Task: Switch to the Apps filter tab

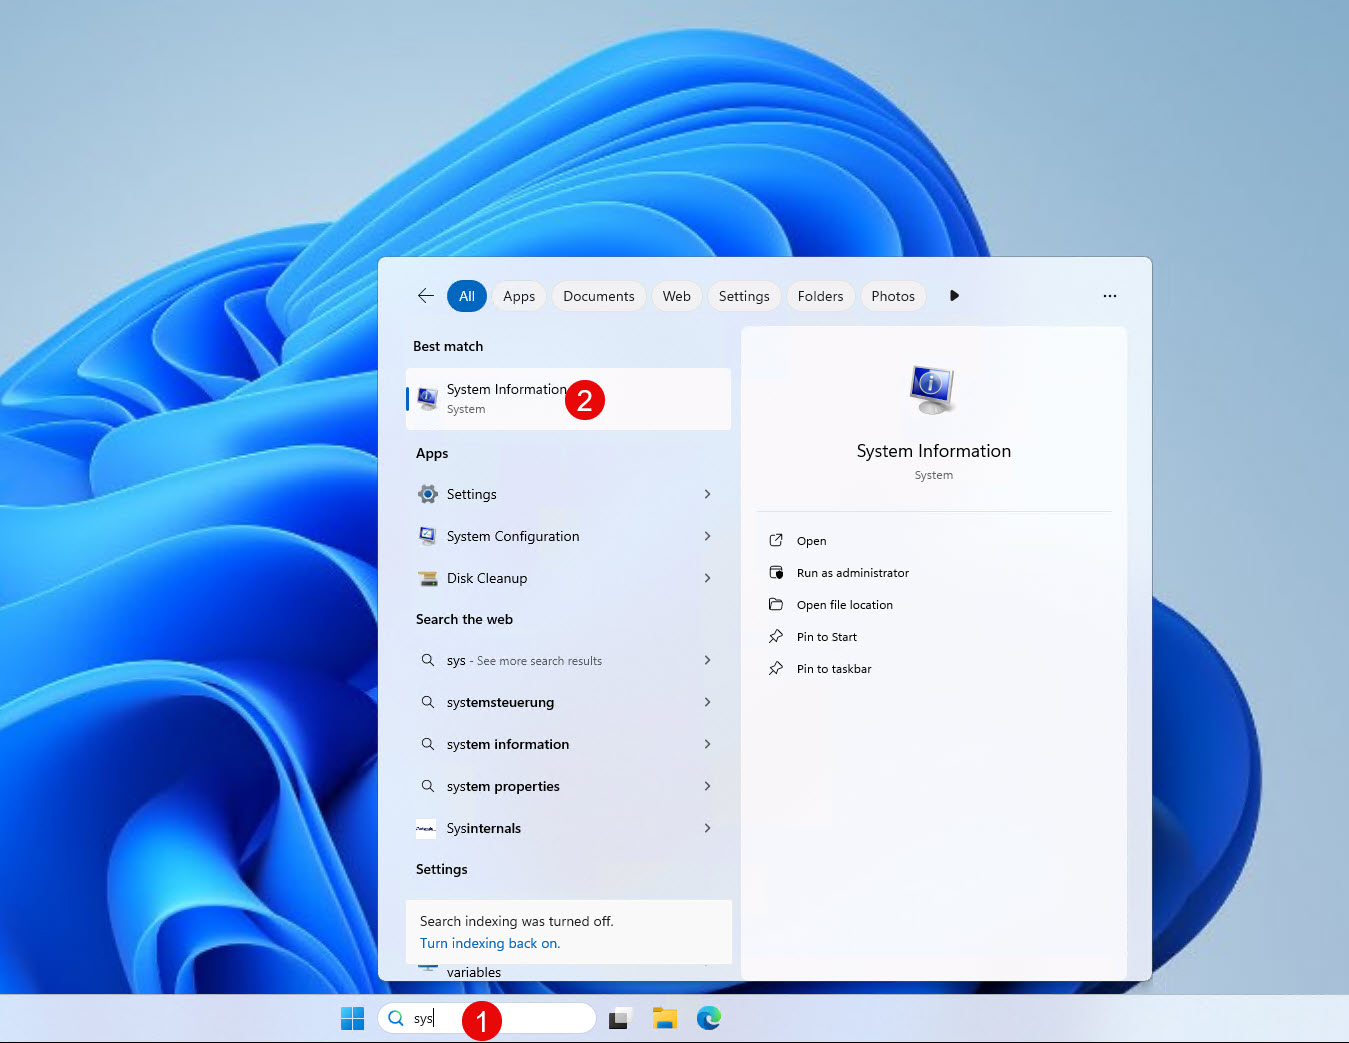Action: pos(519,296)
